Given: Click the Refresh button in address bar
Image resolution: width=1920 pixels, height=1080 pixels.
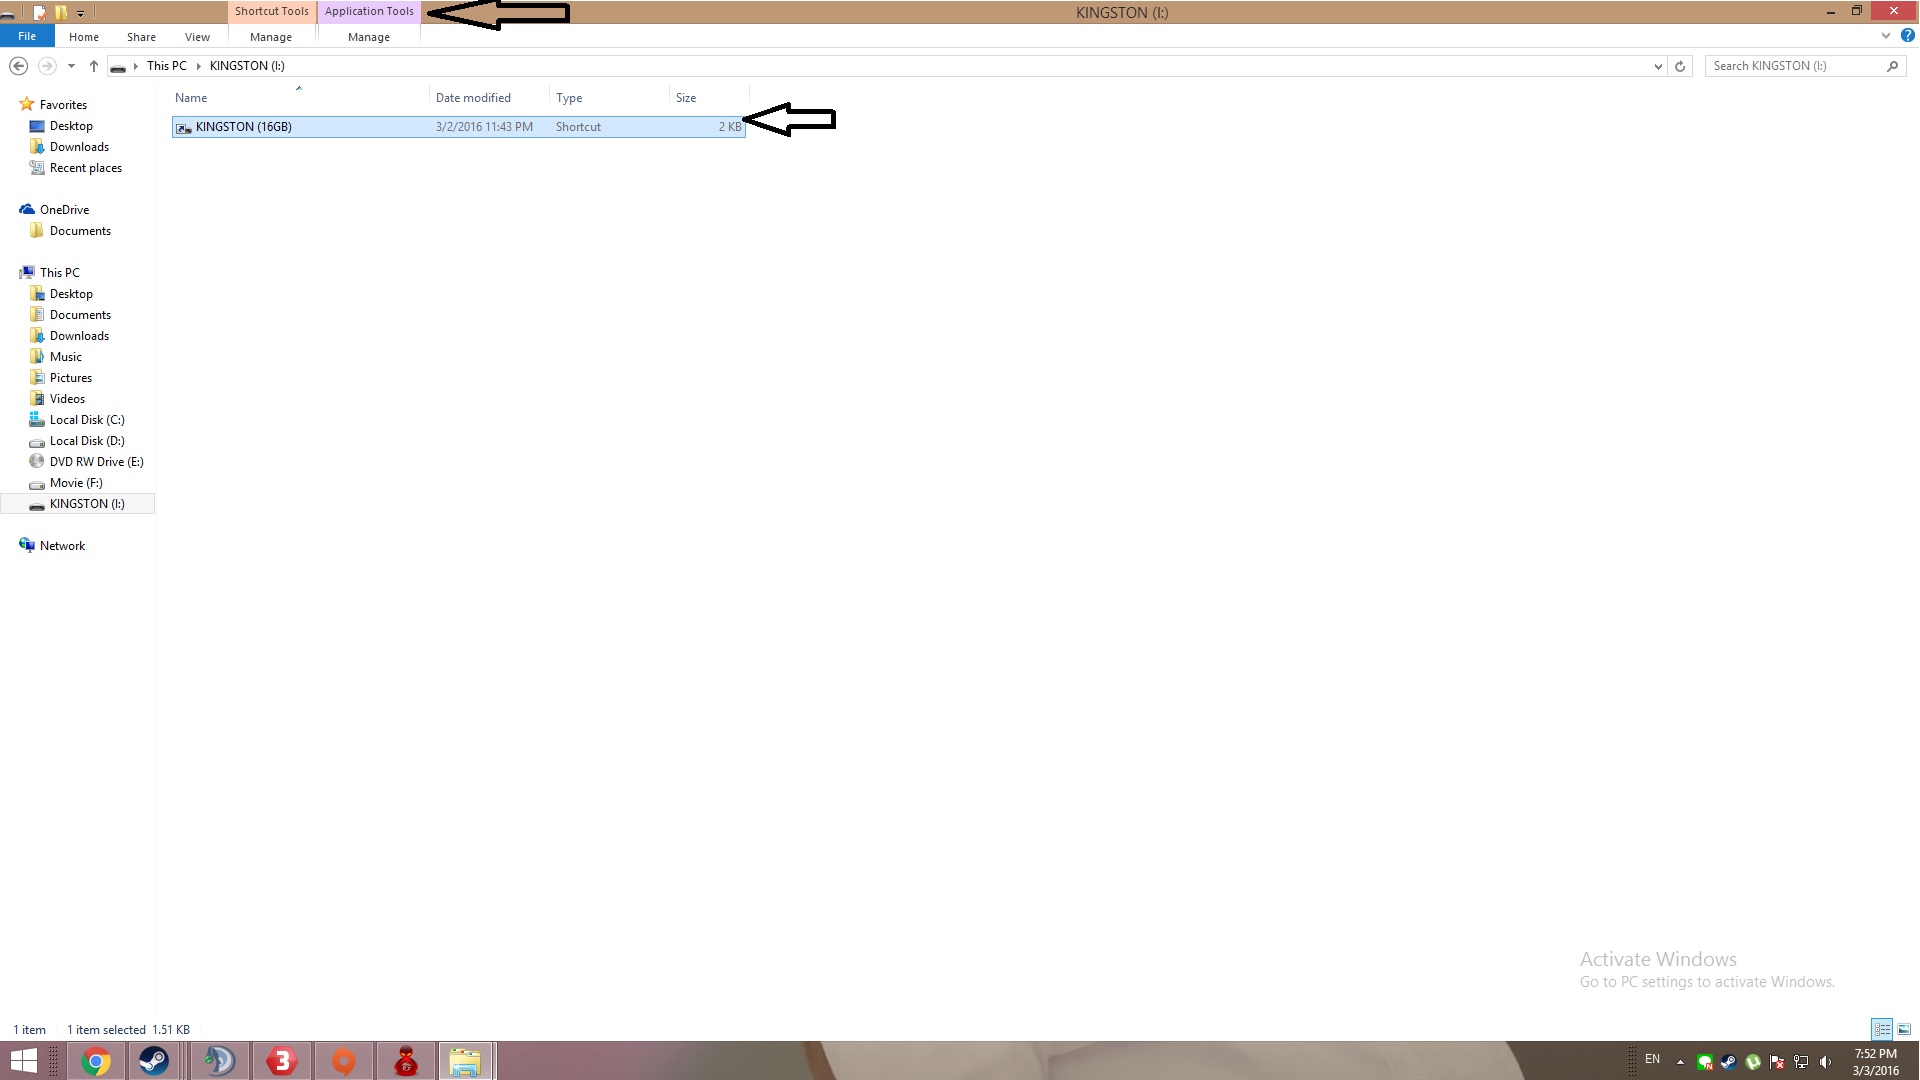Looking at the screenshot, I should (x=1680, y=66).
